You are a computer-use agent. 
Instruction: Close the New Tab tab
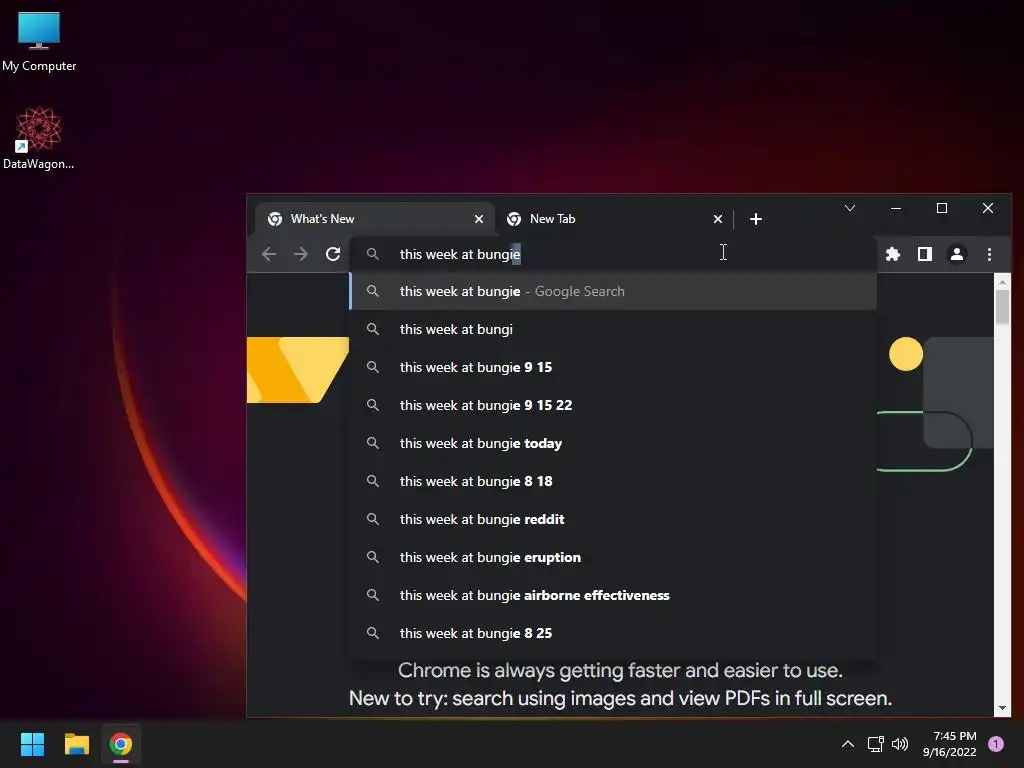point(718,219)
